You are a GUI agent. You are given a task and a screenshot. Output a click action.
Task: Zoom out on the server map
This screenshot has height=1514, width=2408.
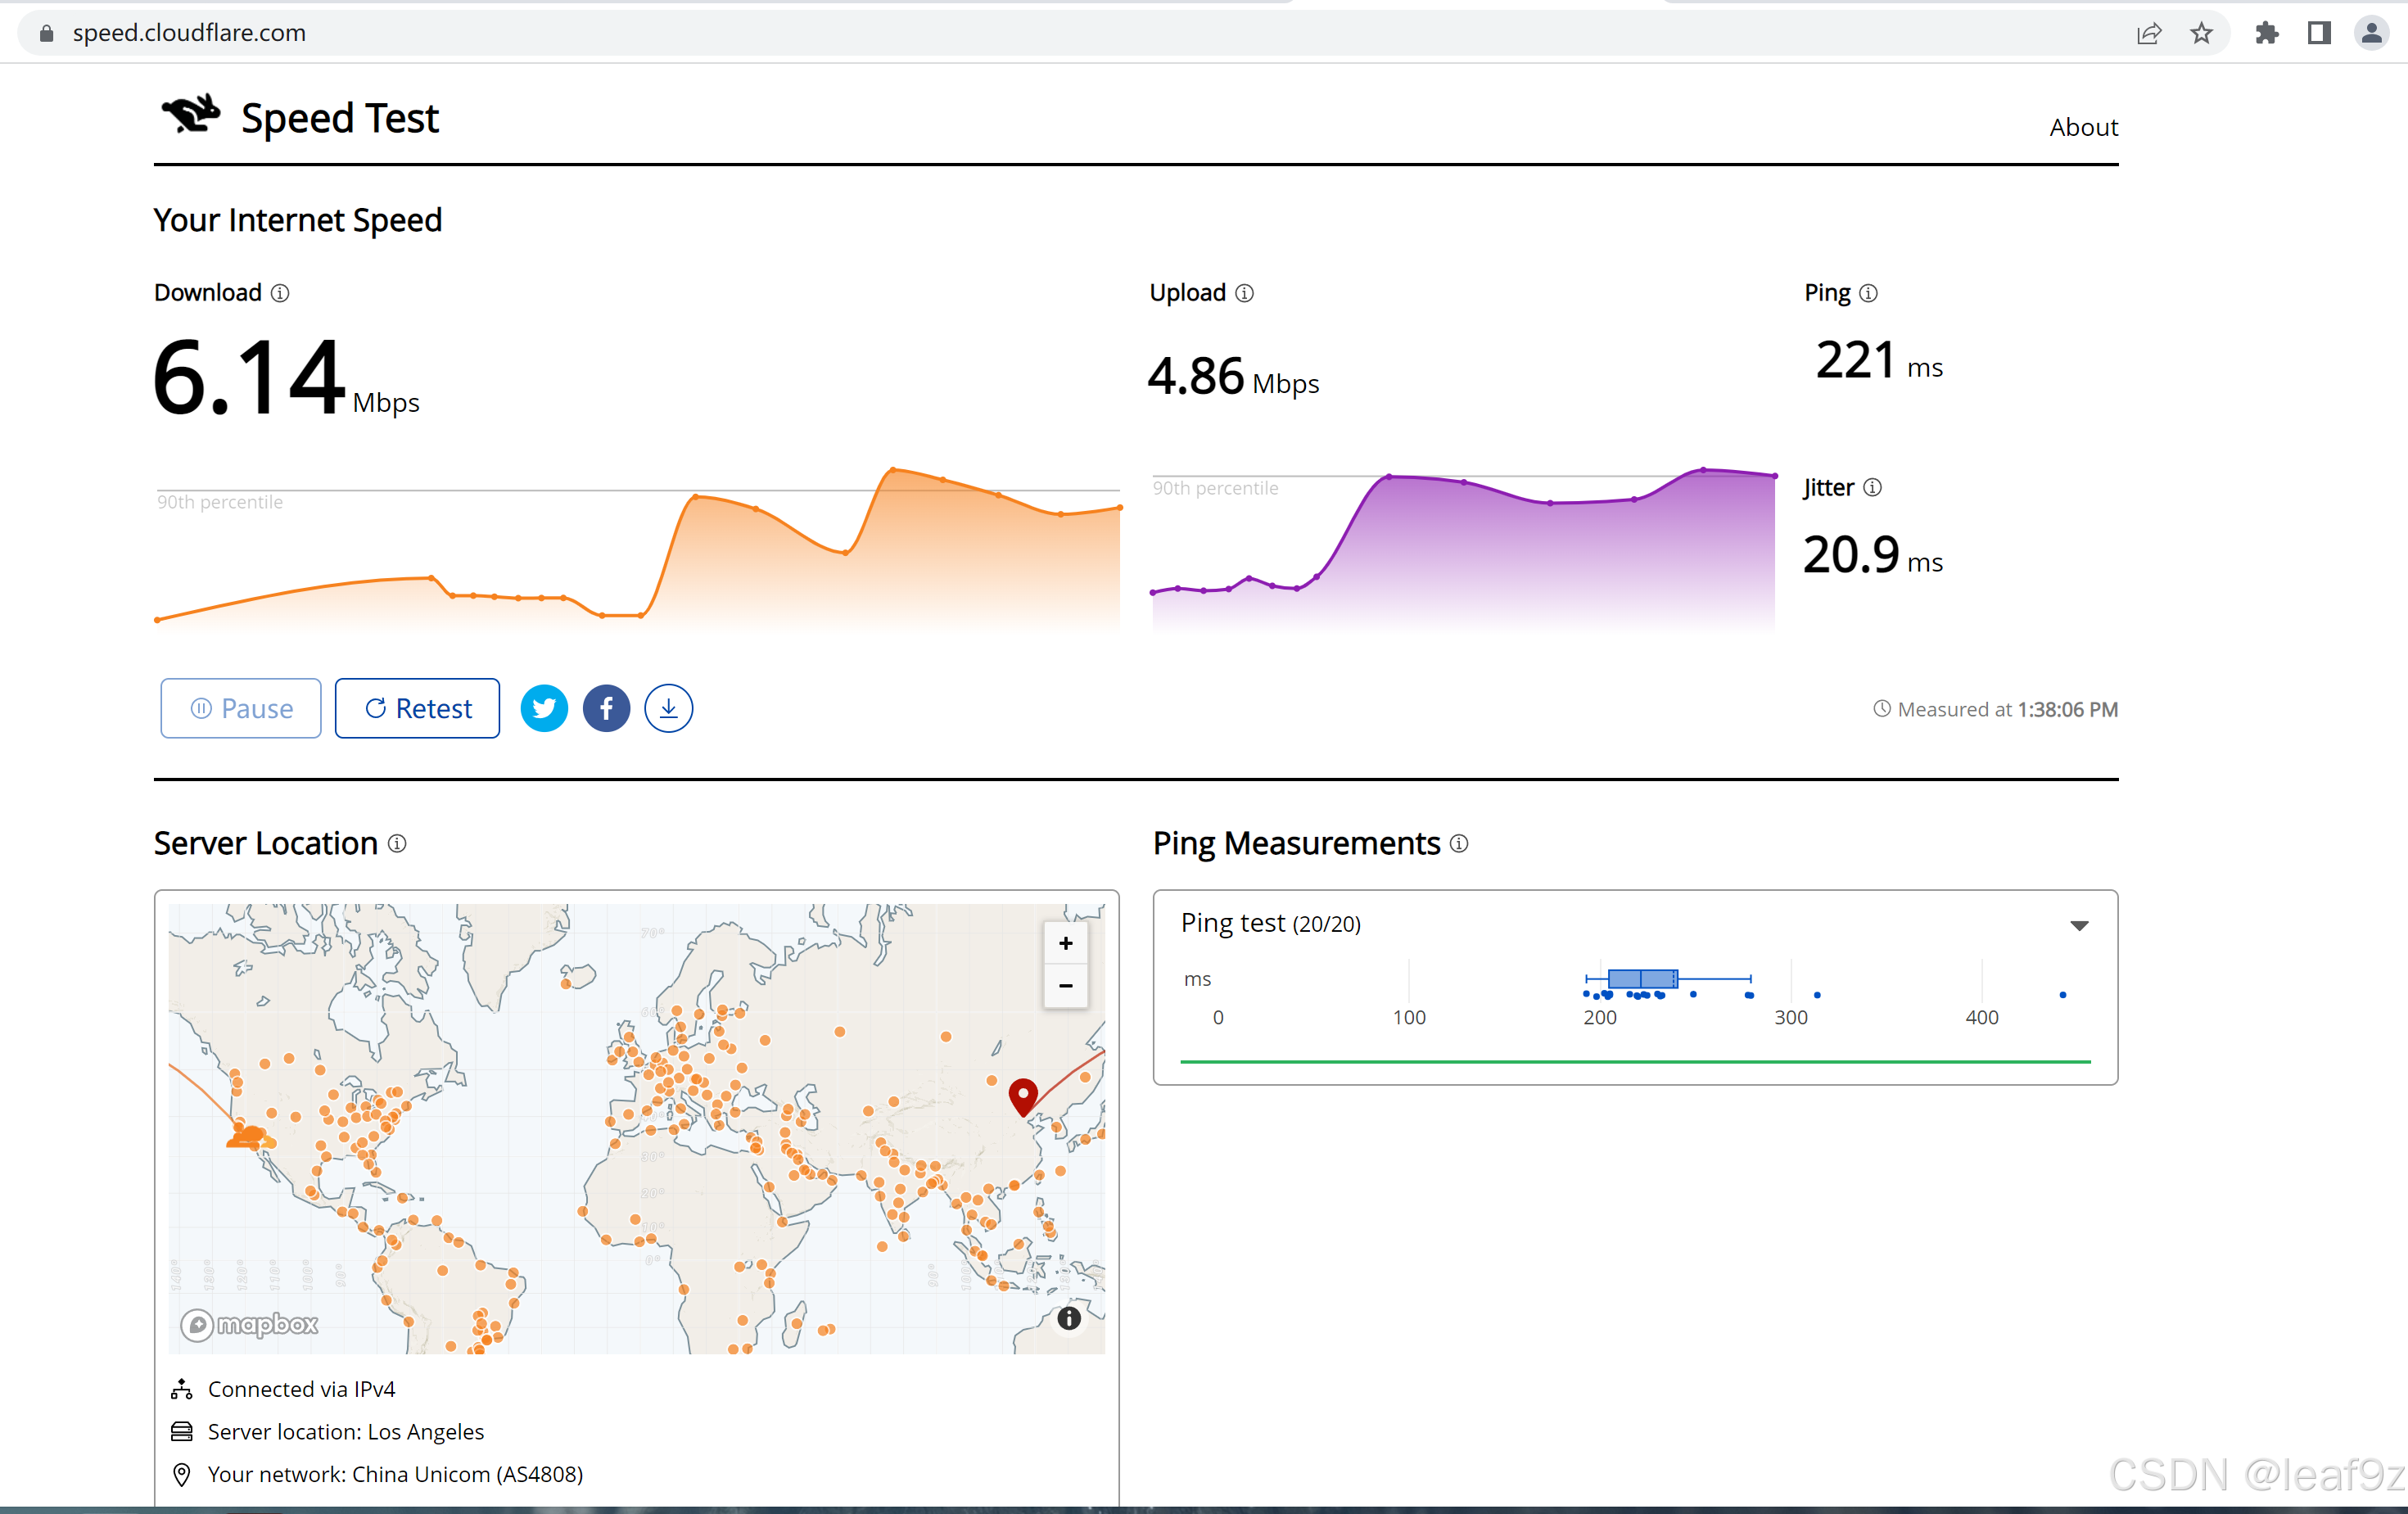pyautogui.click(x=1065, y=986)
